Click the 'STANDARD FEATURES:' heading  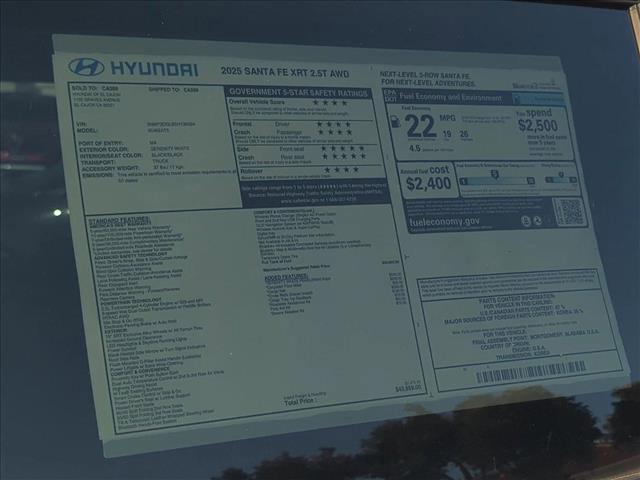(119, 221)
